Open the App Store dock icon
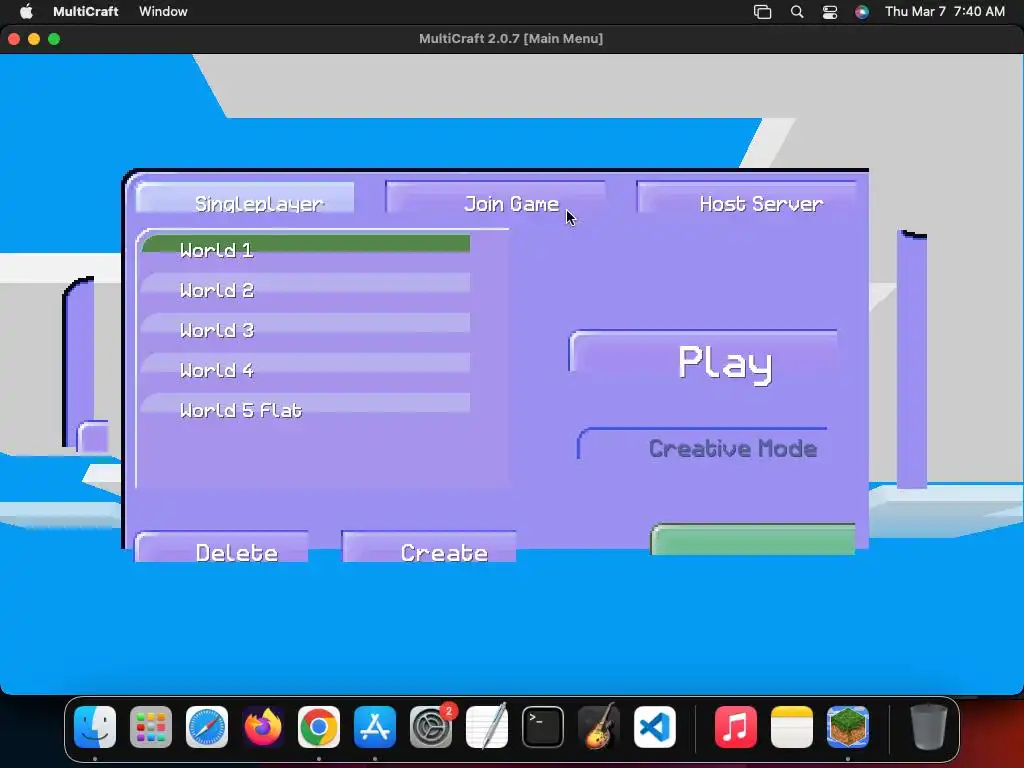 pos(375,727)
